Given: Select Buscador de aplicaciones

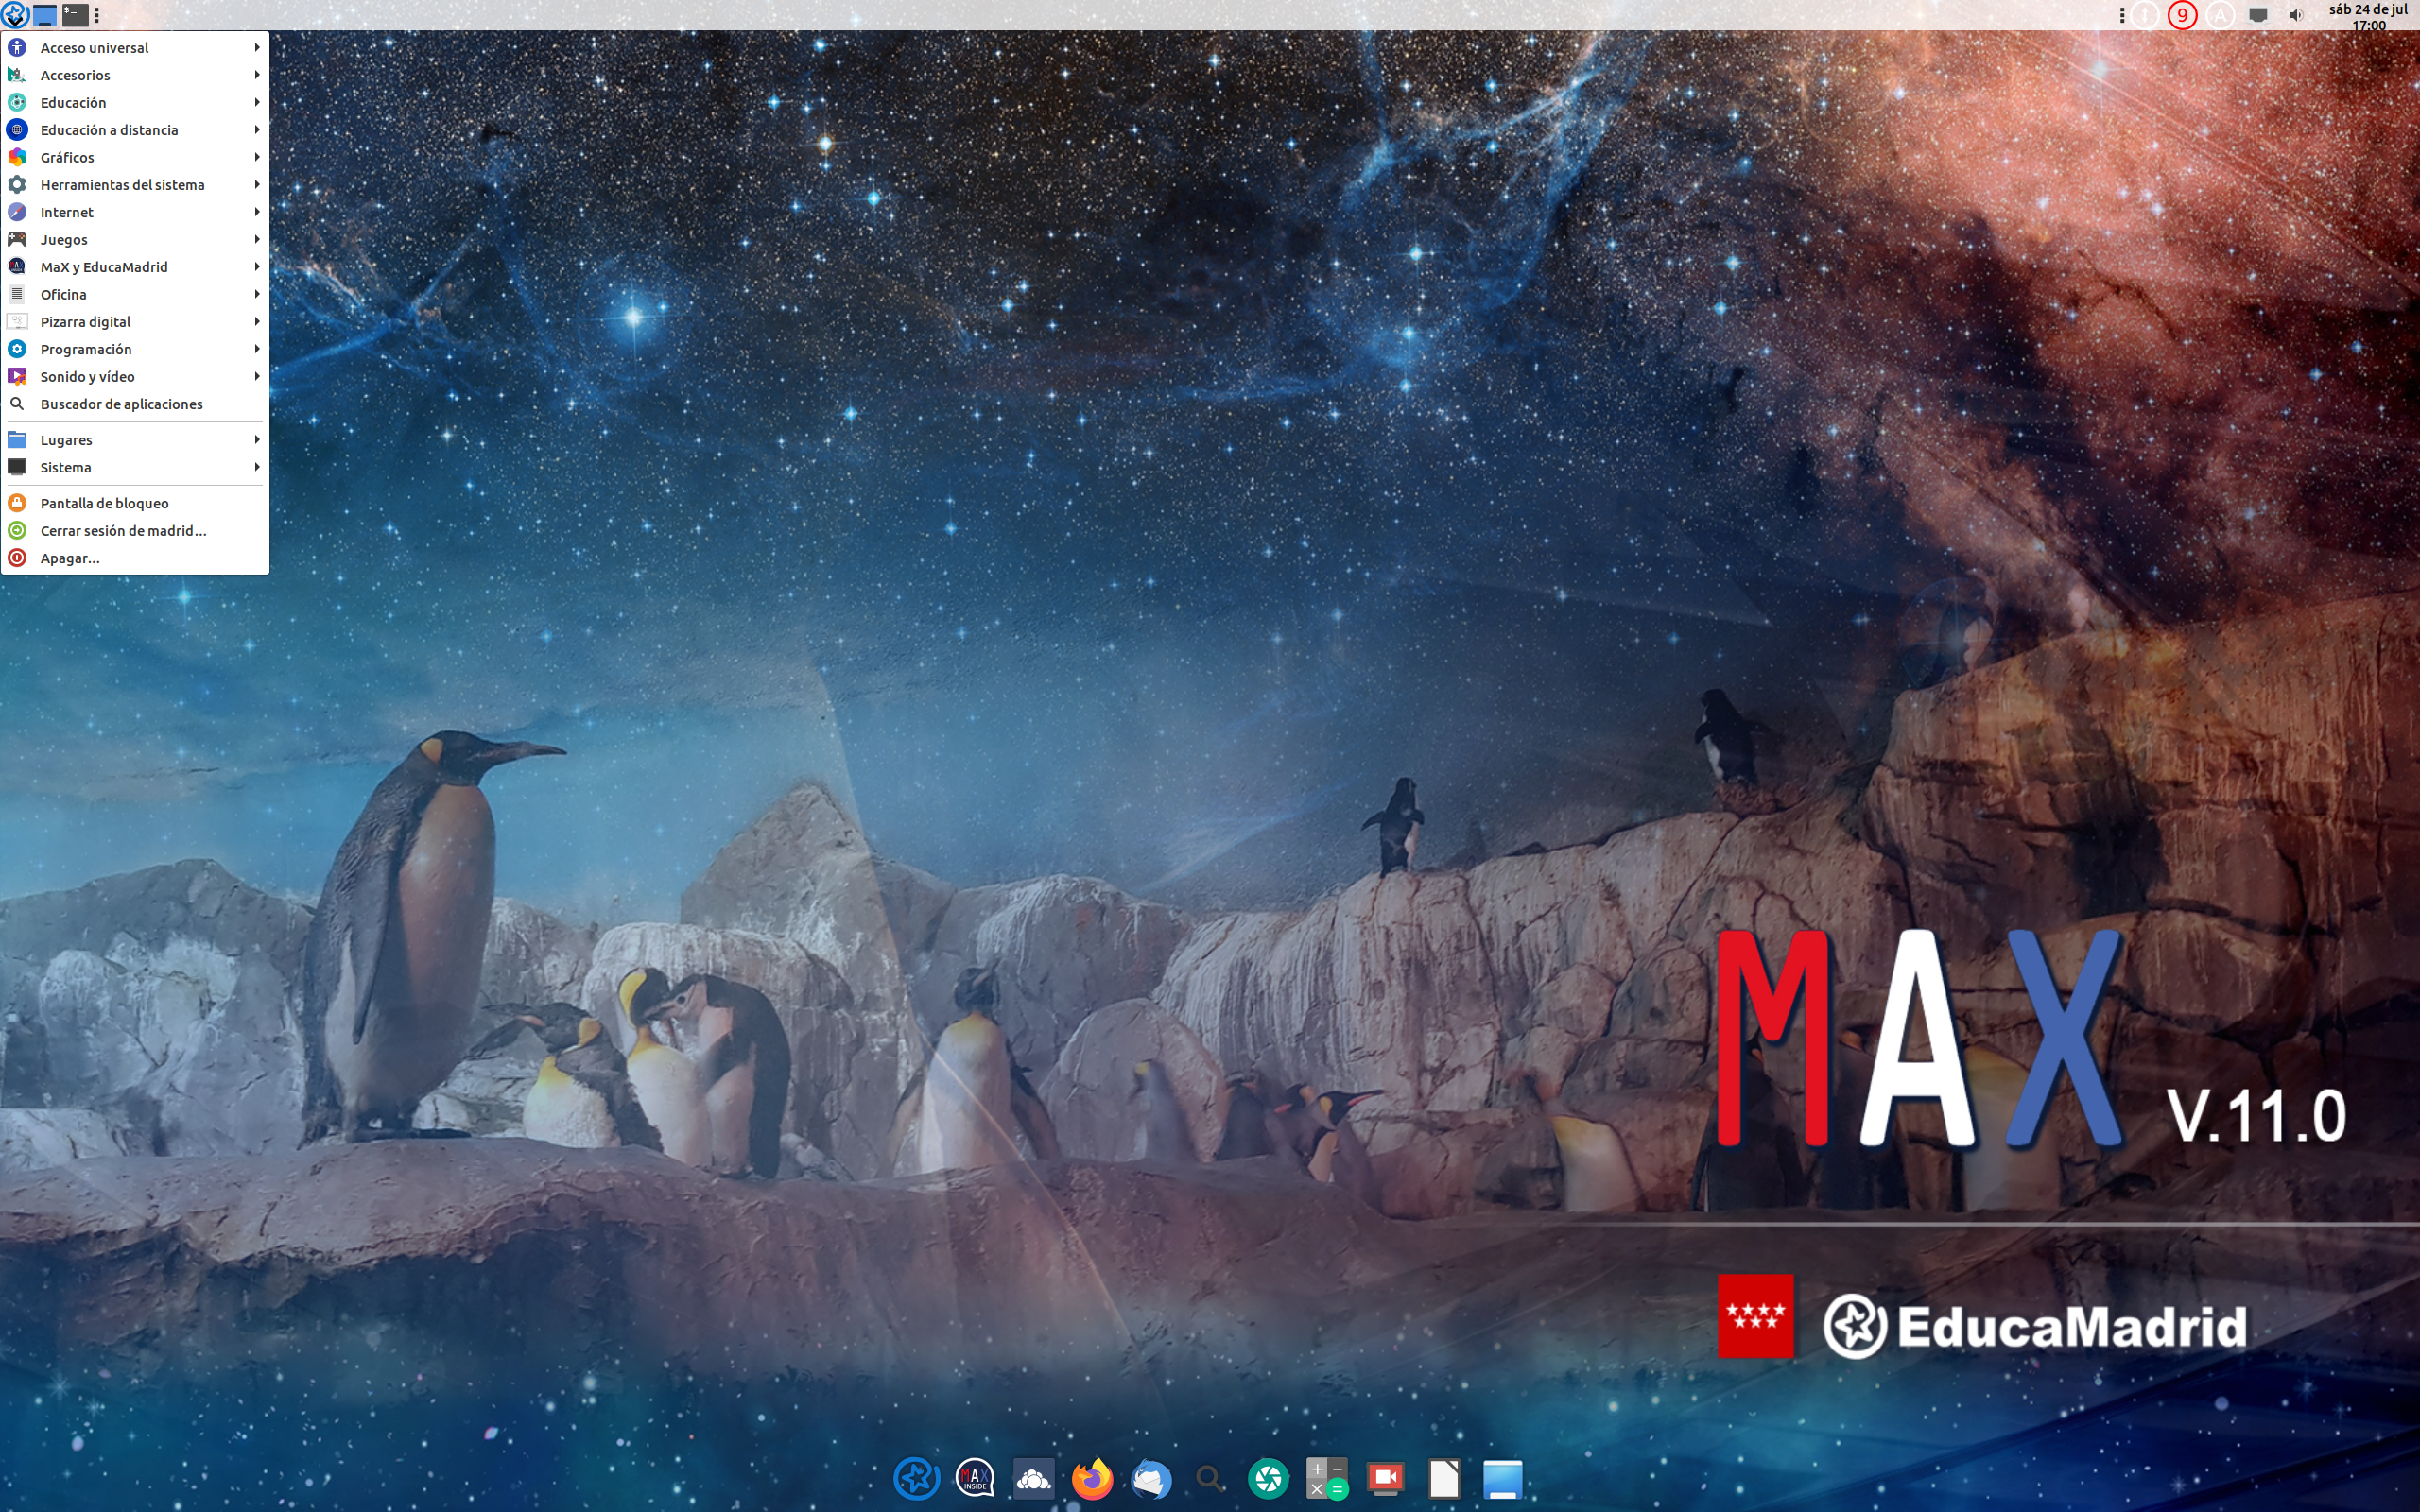Looking at the screenshot, I should 134,404.
